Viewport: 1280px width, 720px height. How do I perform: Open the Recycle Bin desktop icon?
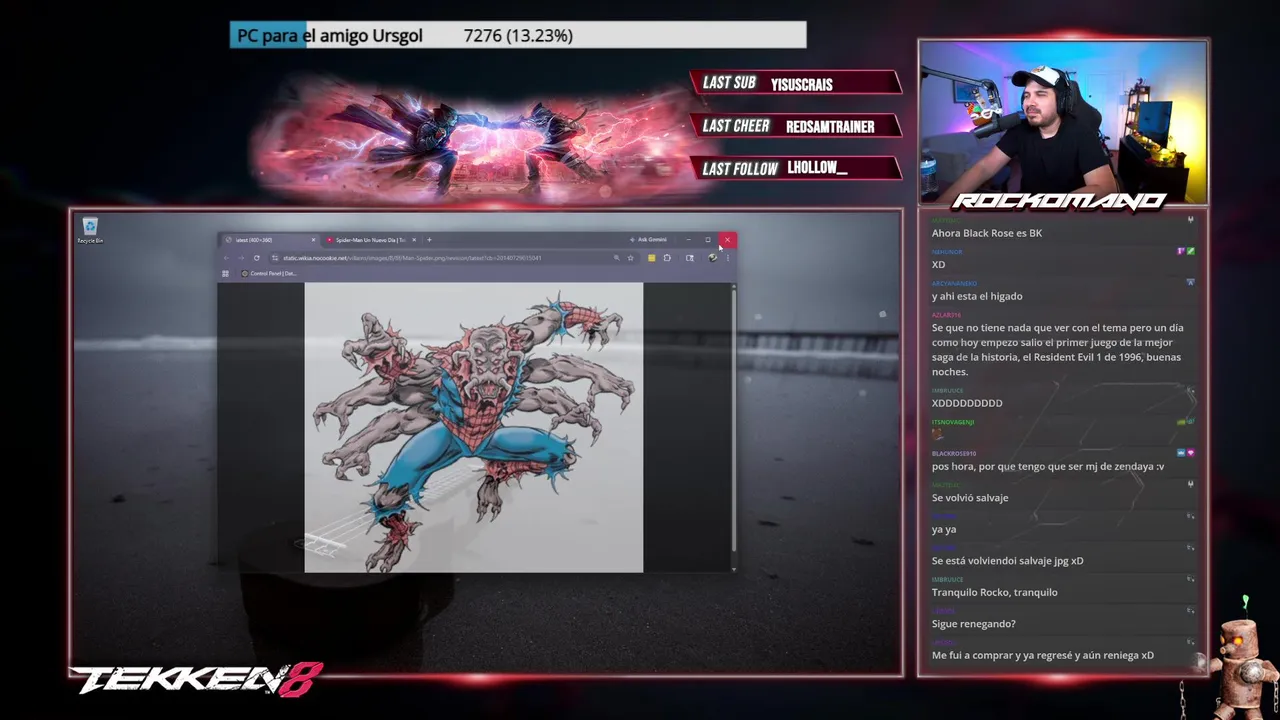click(90, 230)
